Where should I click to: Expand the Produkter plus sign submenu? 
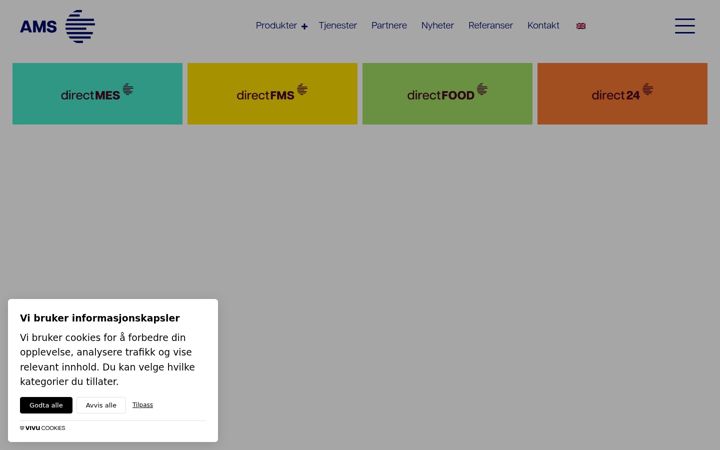304,27
